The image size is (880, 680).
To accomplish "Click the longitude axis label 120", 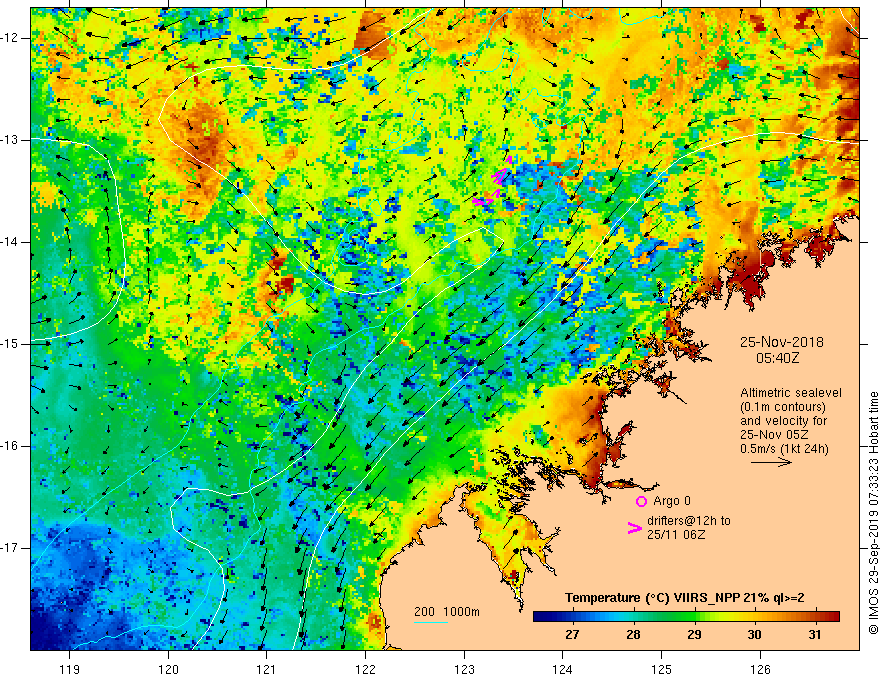I will (168, 669).
